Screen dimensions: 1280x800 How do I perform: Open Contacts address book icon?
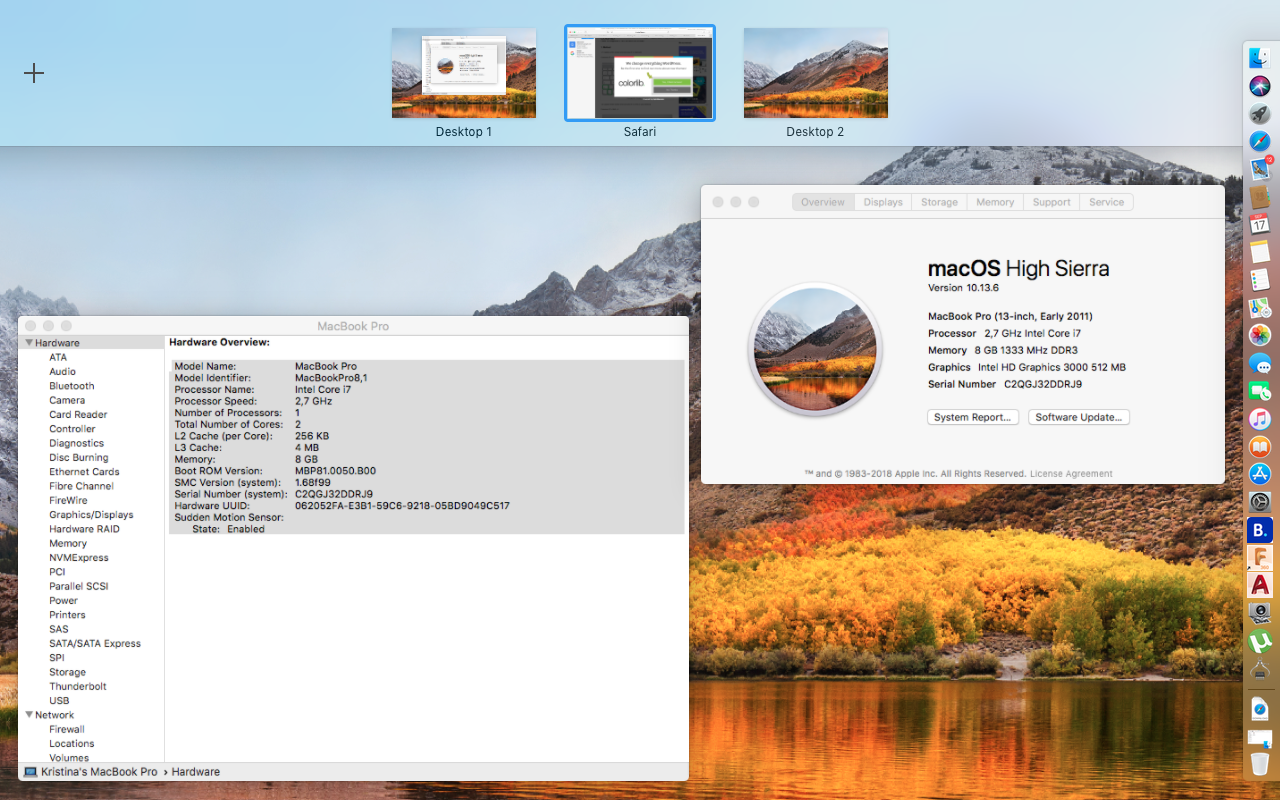[1260, 197]
